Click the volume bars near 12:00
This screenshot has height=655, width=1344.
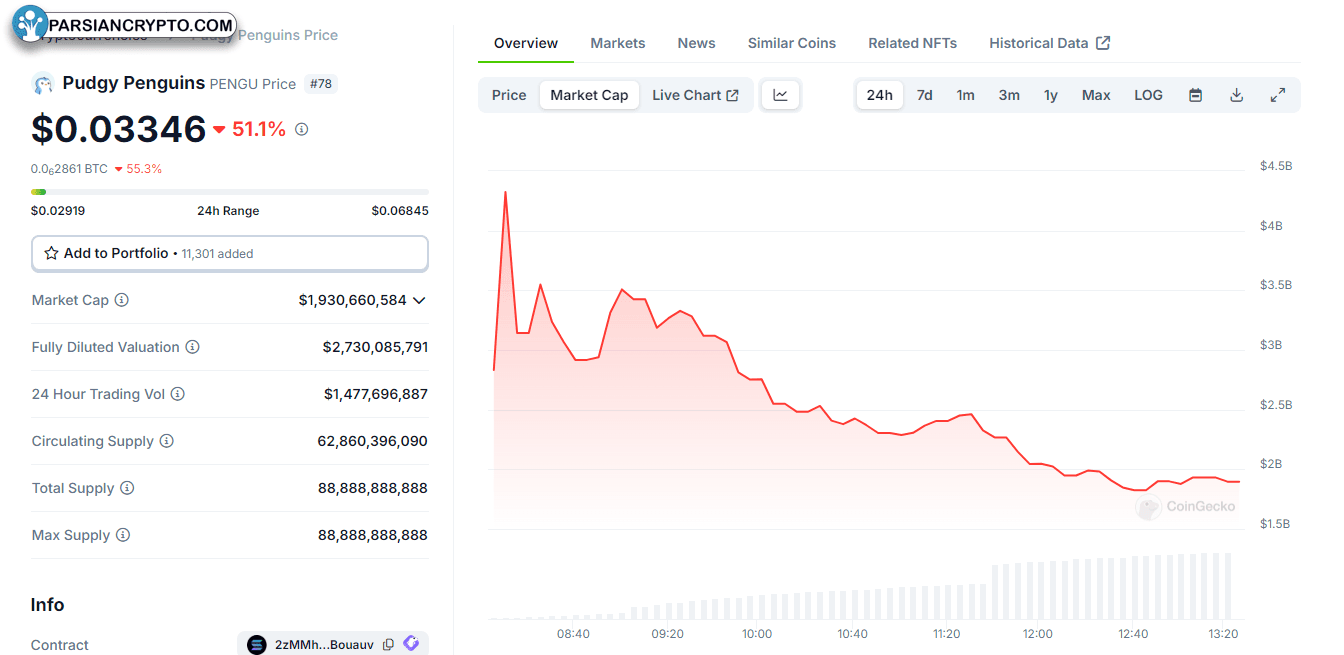[x=1037, y=590]
